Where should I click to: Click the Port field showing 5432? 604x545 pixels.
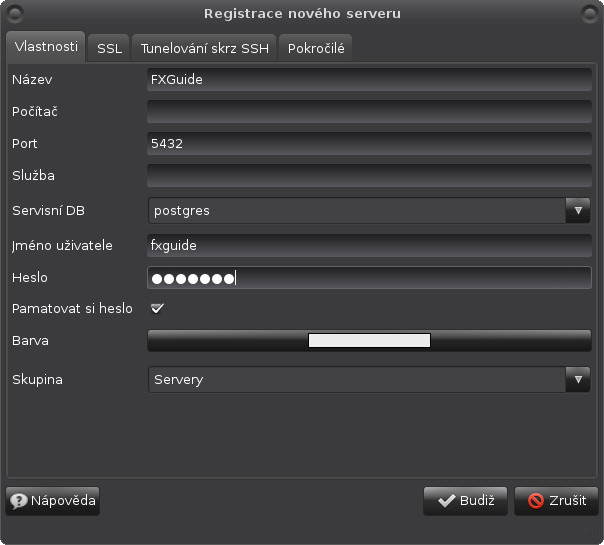[x=369, y=144]
